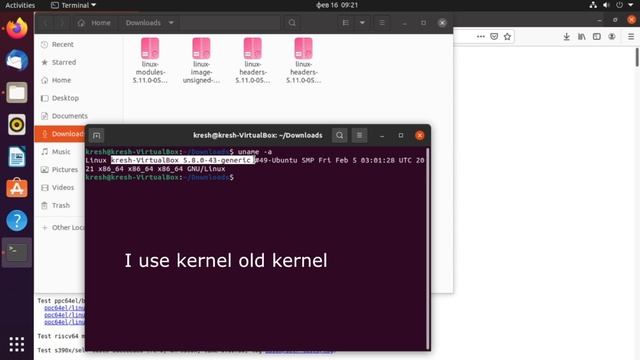Click the Firefox page scrollbar
The image size is (640, 360).
[637, 57]
